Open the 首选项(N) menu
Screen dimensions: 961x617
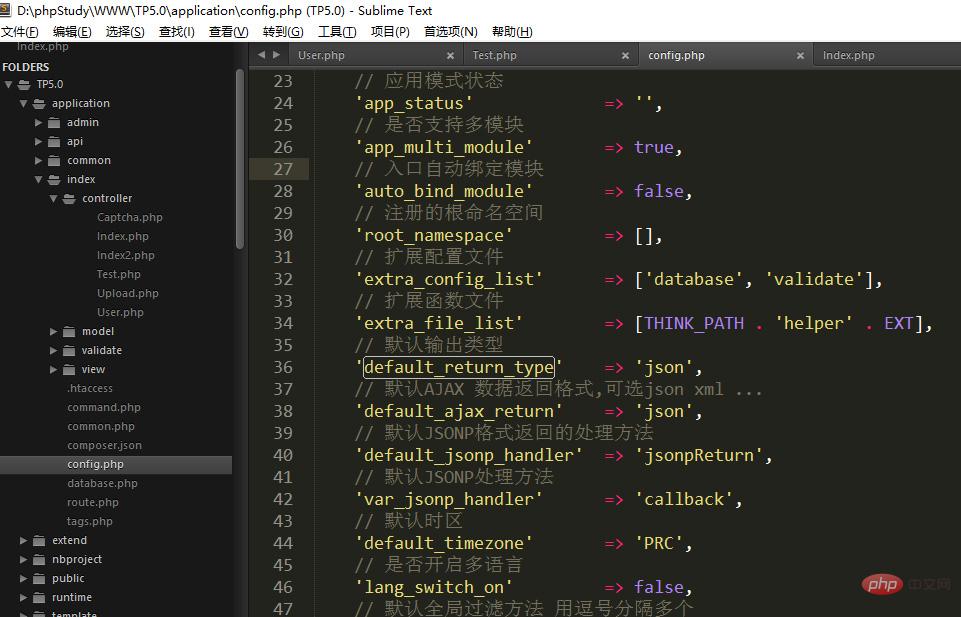[450, 31]
